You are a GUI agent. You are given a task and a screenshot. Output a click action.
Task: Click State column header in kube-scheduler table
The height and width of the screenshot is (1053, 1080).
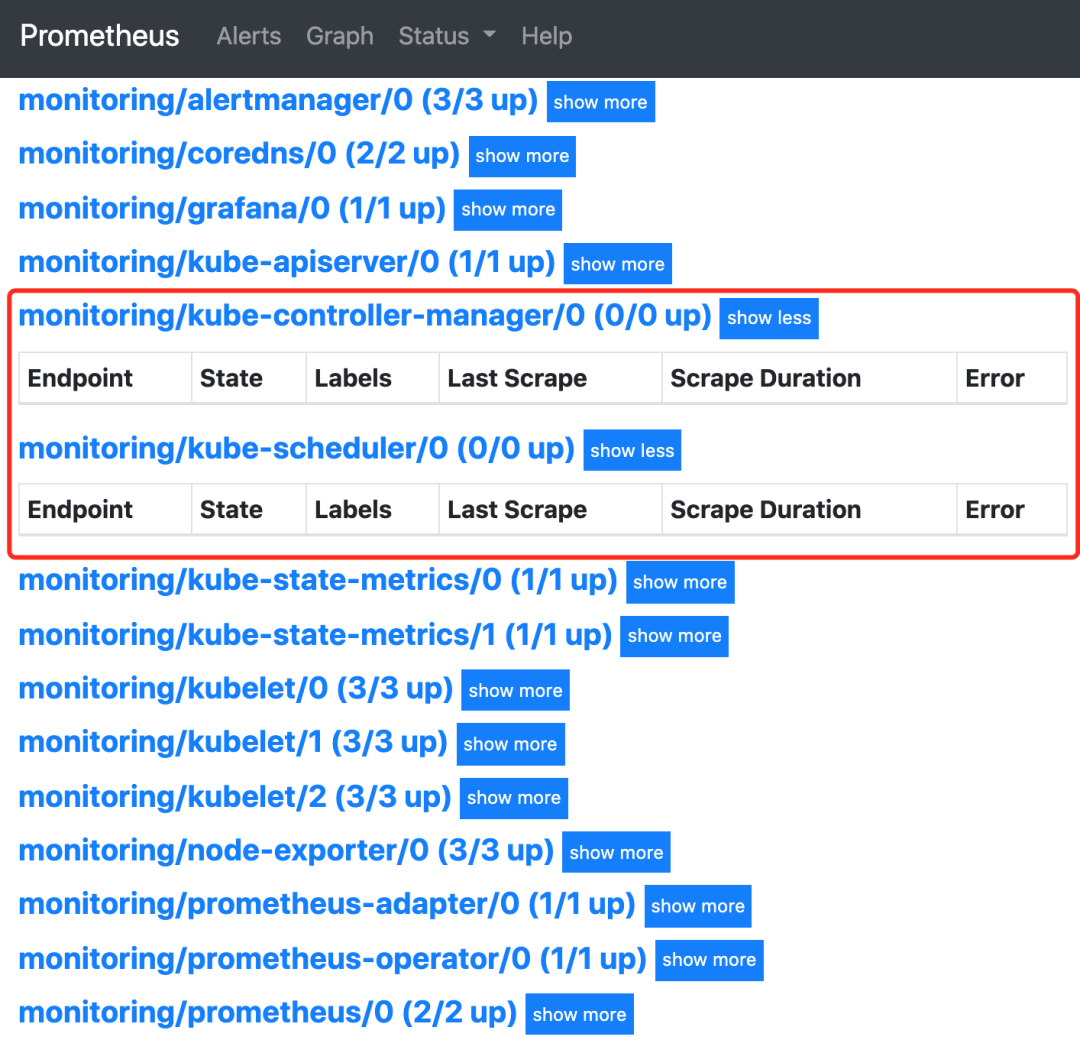[249, 510]
